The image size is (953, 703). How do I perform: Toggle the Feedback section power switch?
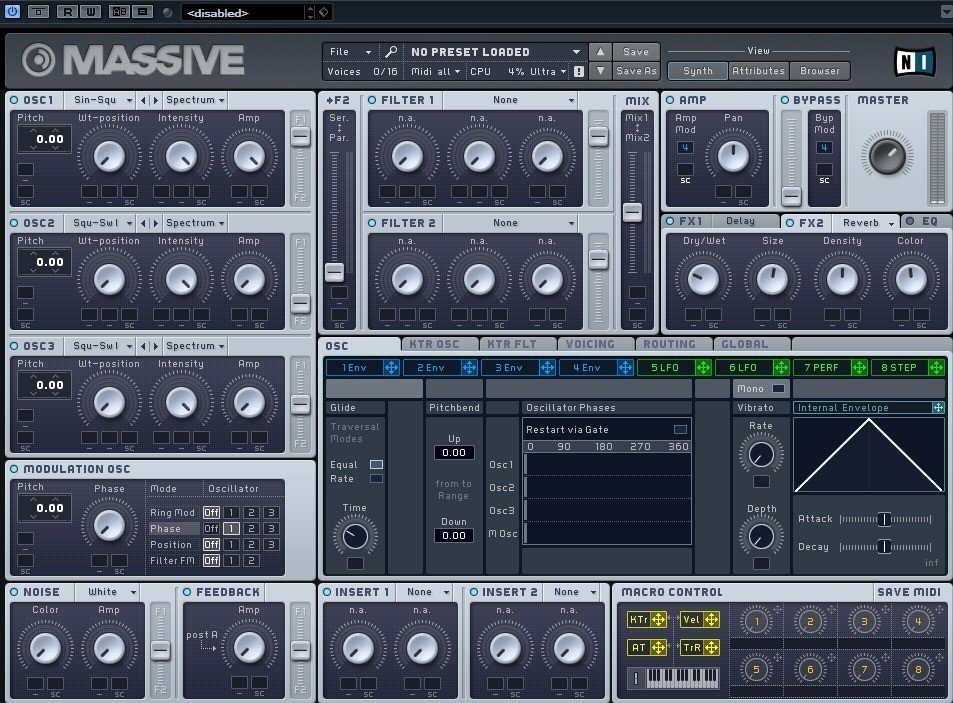point(187,592)
